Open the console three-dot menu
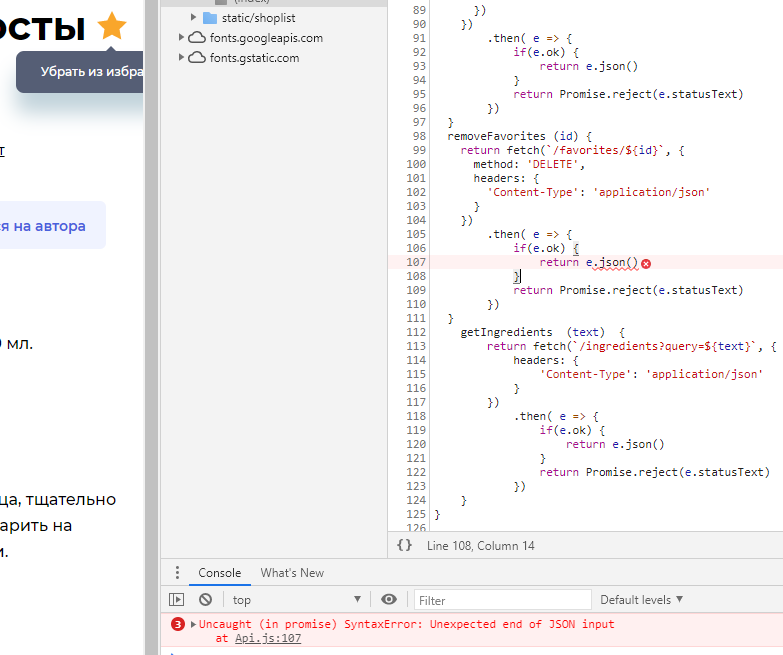Viewport: 783px width, 655px height. (x=177, y=573)
